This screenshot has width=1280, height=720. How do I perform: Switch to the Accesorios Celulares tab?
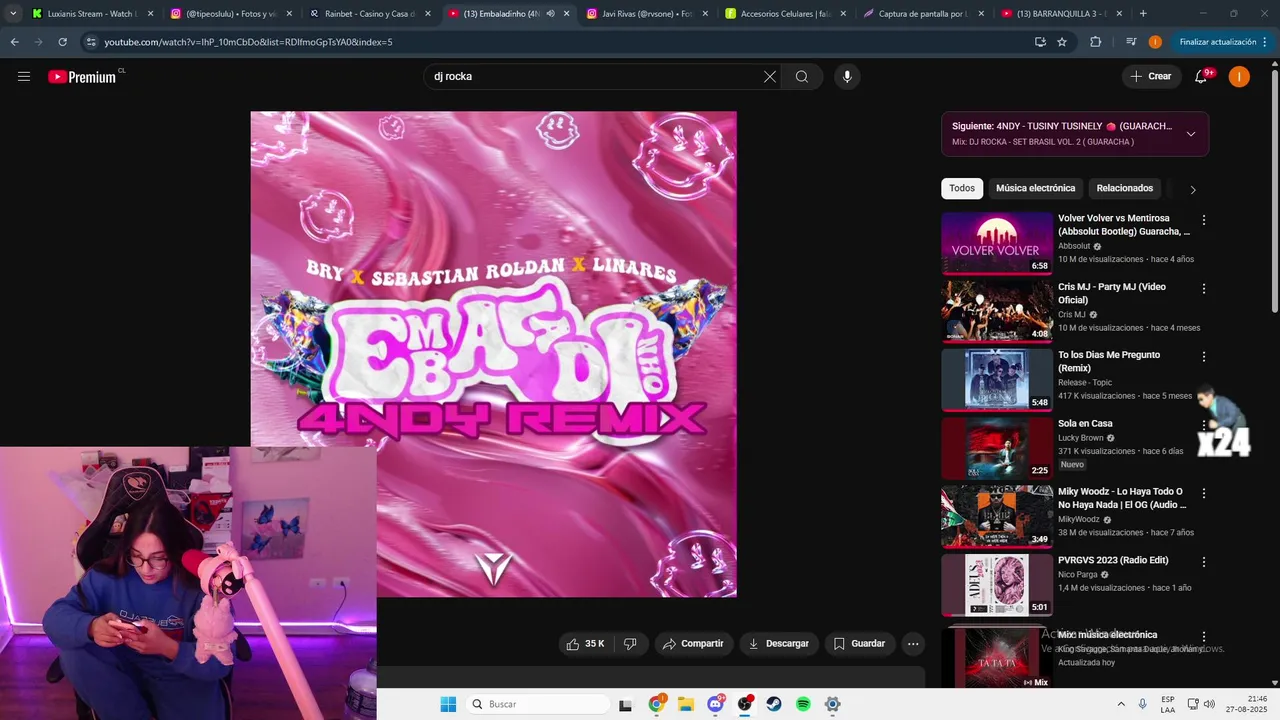coord(786,14)
